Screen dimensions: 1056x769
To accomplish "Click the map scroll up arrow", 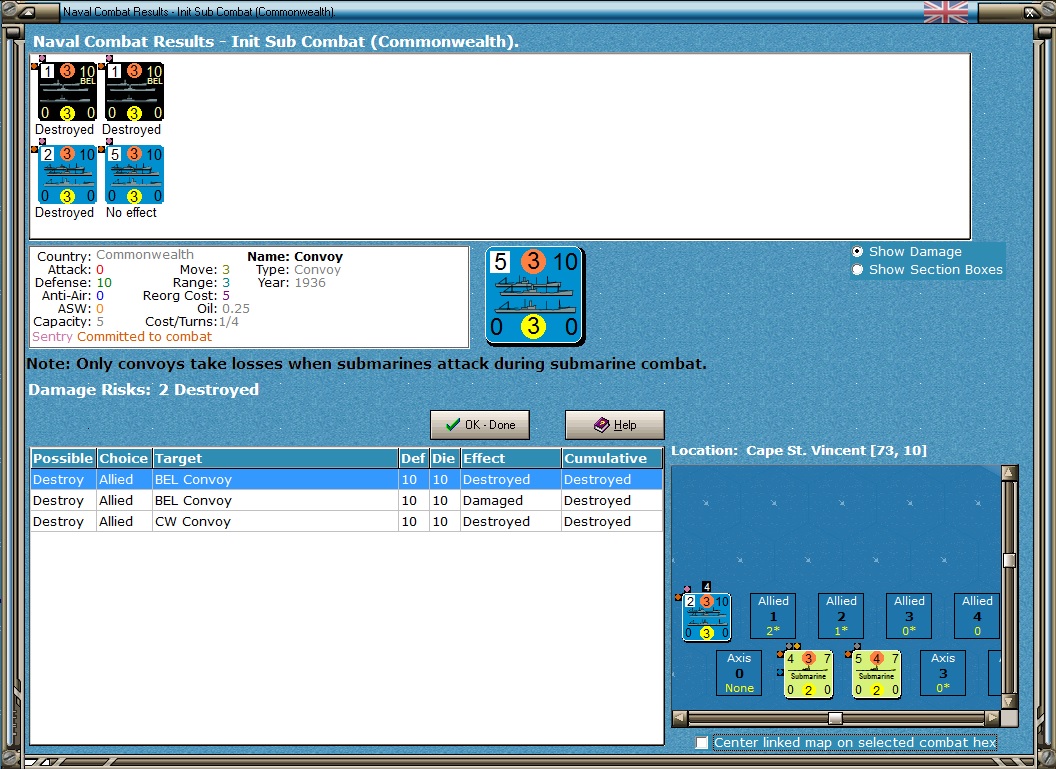I will pos(1009,473).
